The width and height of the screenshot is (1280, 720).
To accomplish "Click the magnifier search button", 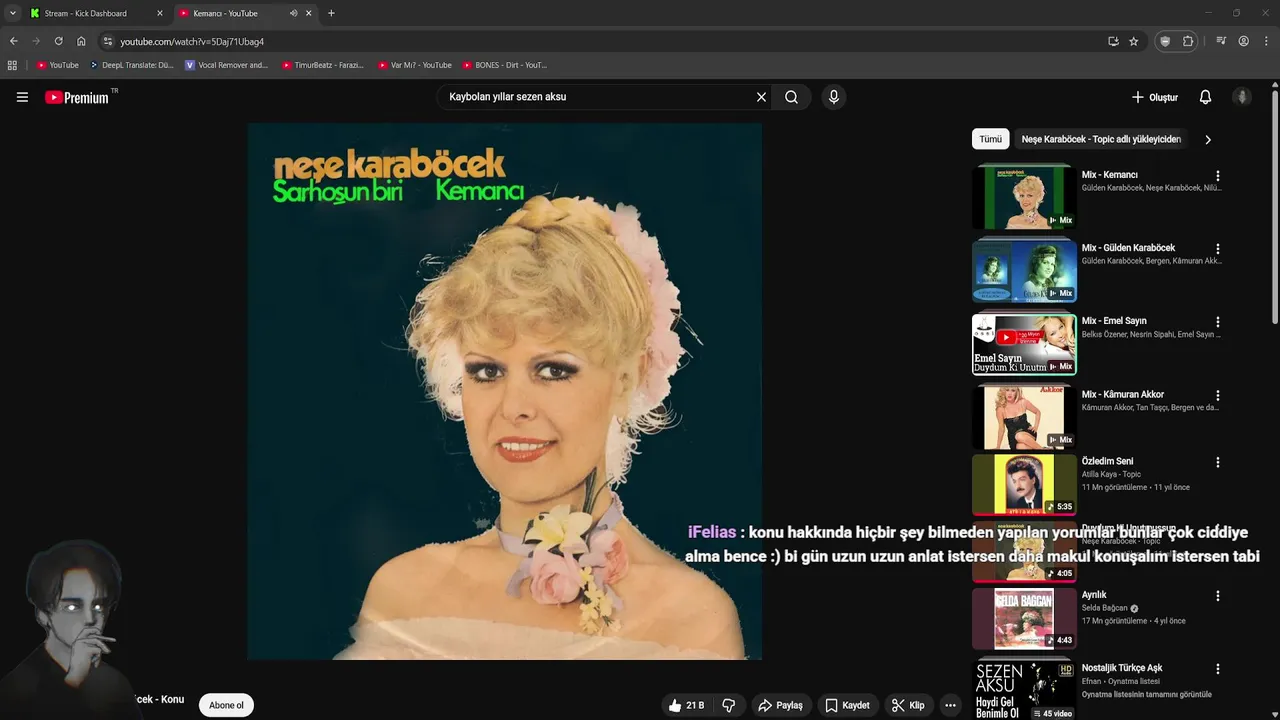I will tap(791, 97).
